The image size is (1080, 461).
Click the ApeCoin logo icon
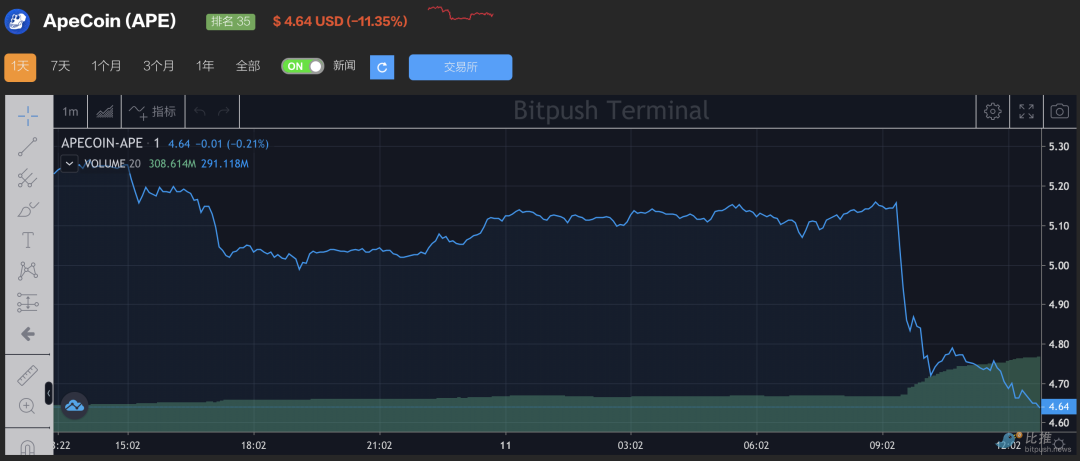point(17,21)
